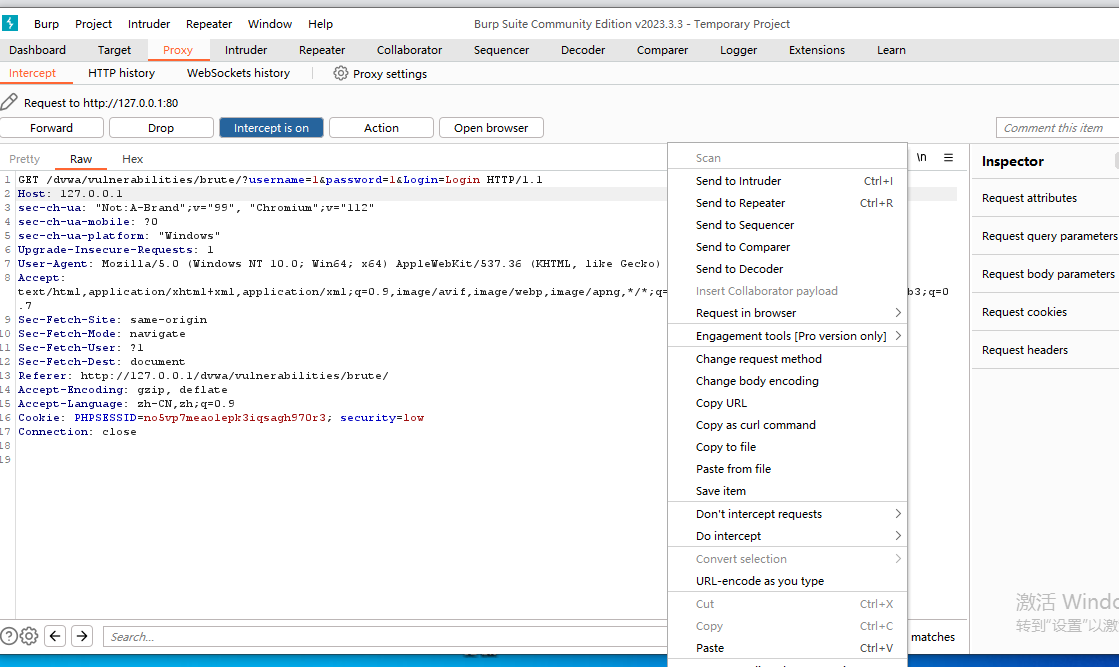Select Copy URL from context menu
Image resolution: width=1119 pixels, height=667 pixels.
pos(787,403)
